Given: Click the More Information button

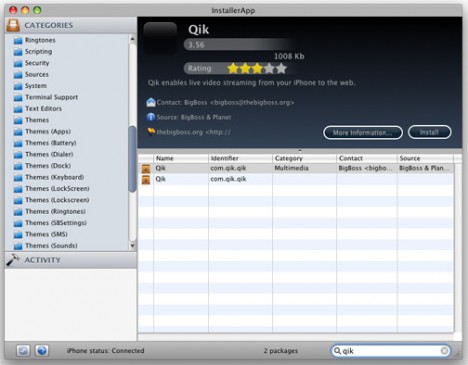Looking at the screenshot, I should (x=363, y=133).
